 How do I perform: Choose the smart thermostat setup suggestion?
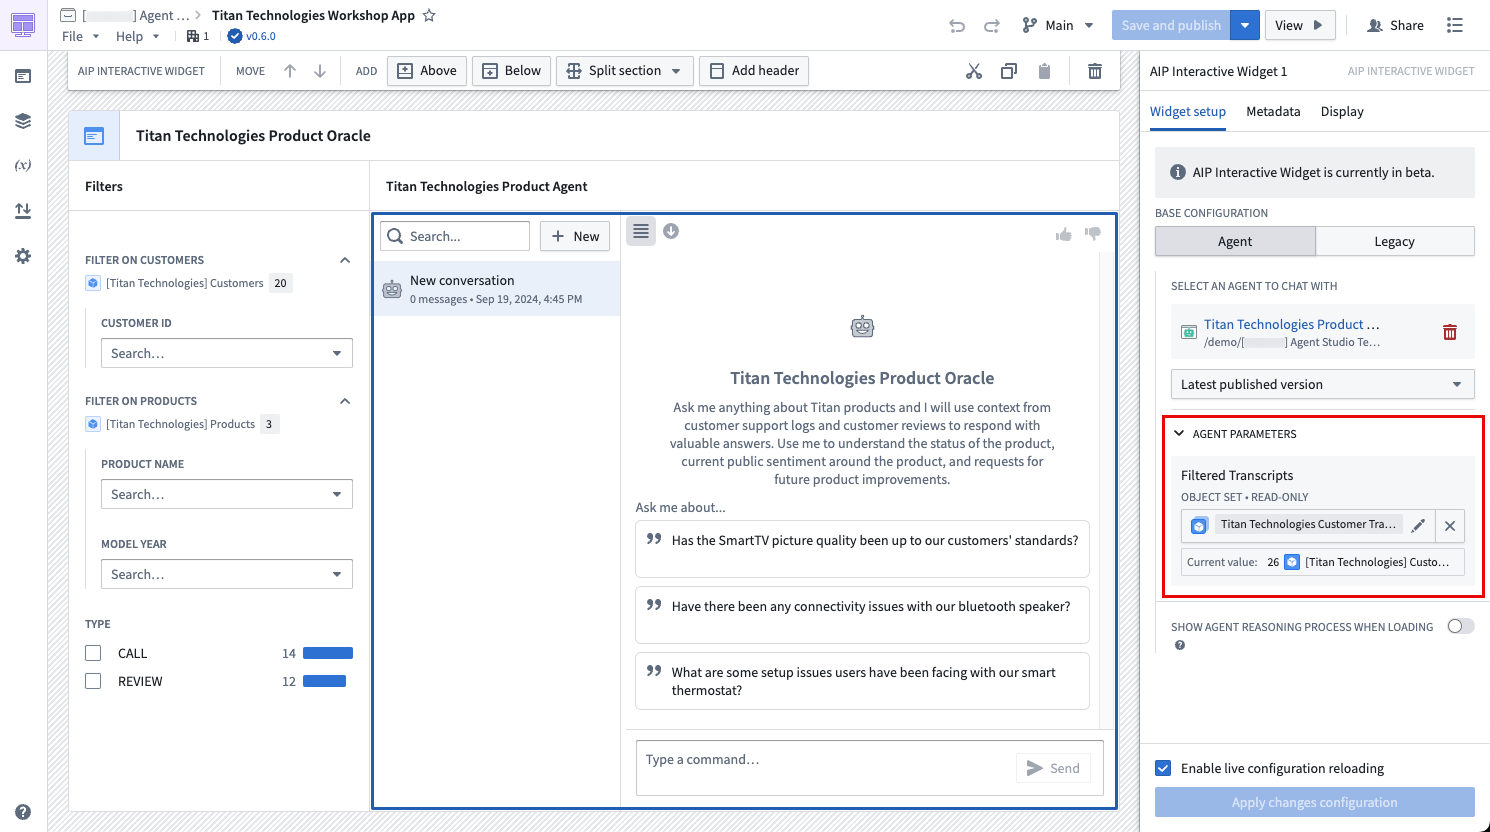(x=862, y=681)
